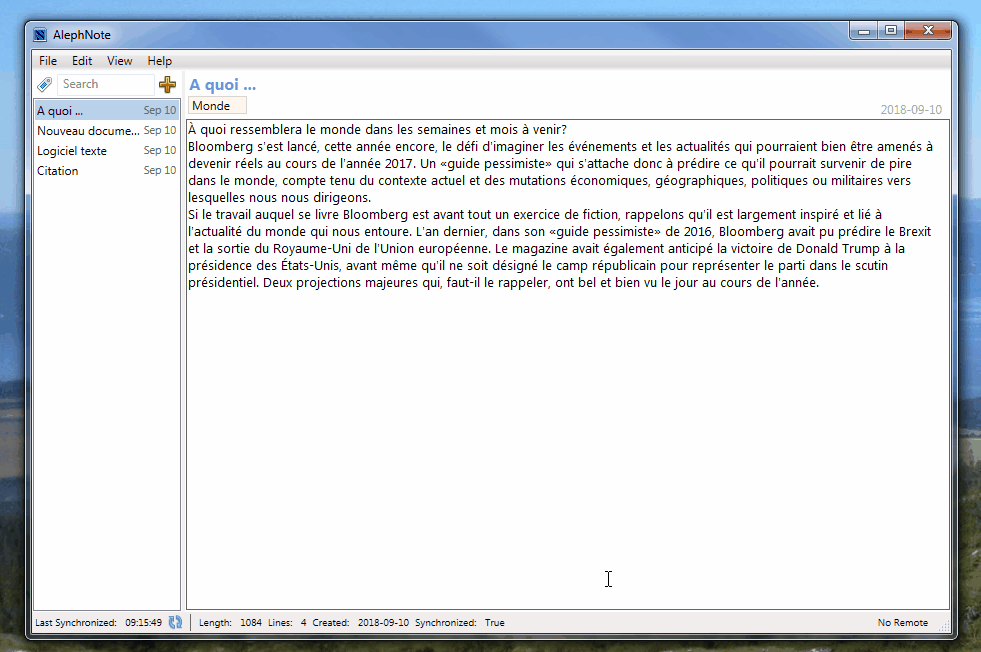Click the tag filter icon beside Search
The height and width of the screenshot is (652, 981).
point(44,84)
